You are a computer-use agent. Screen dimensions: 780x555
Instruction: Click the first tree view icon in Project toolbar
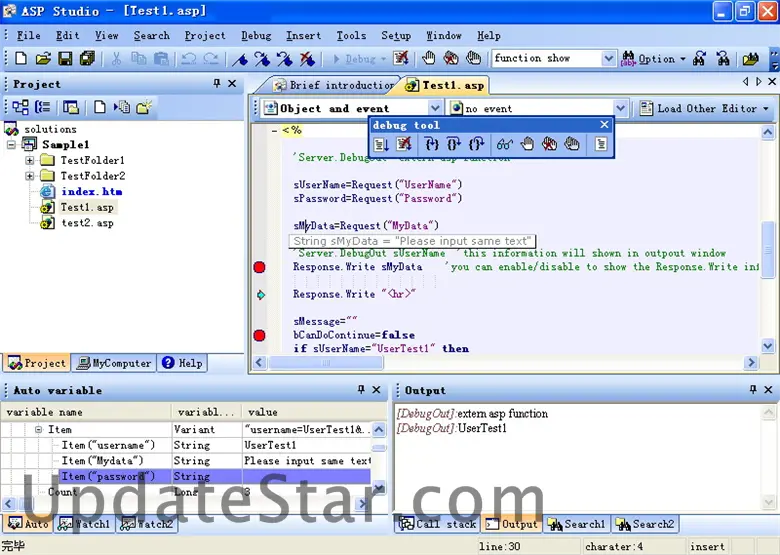(20, 107)
